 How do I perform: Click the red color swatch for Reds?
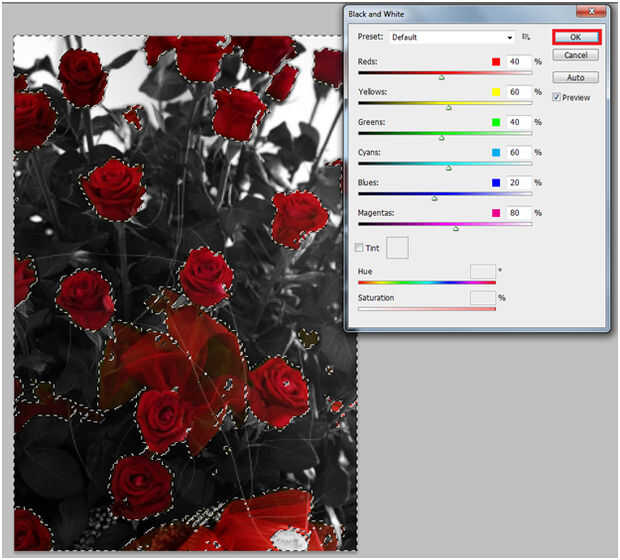(x=495, y=61)
